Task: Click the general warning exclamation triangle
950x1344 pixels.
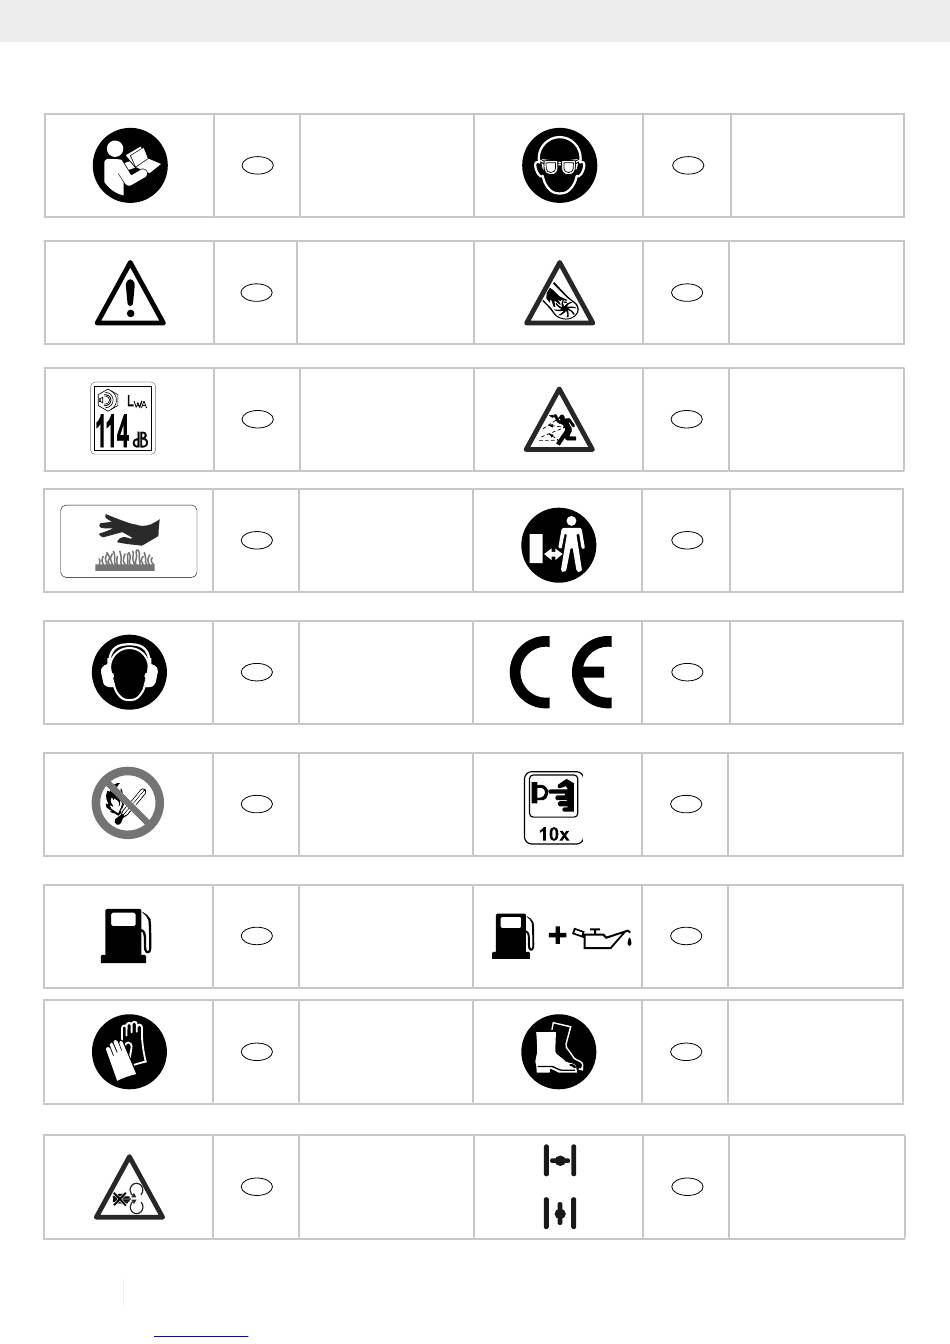Action: [130, 293]
